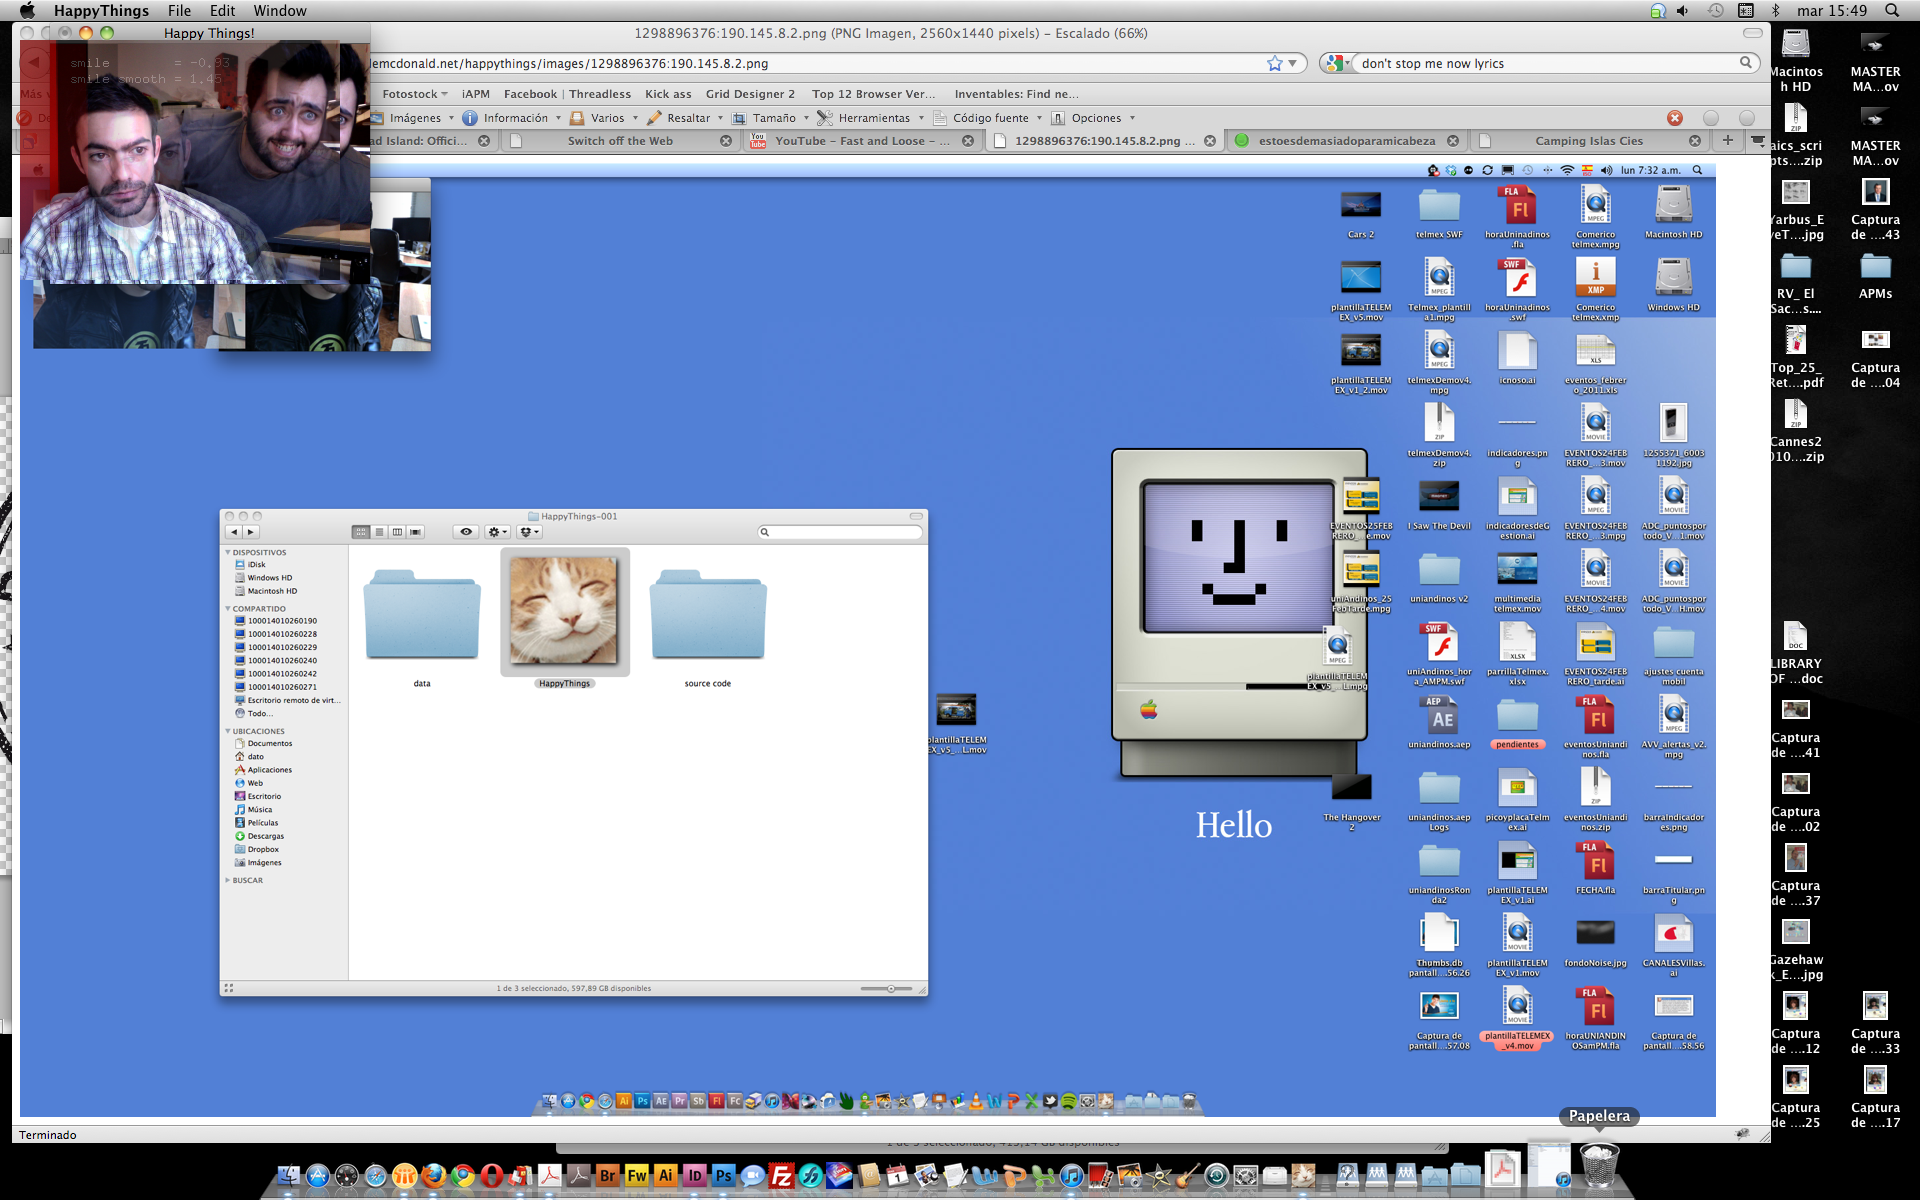Open the Adobe Bridge dock icon

[x=607, y=1176]
